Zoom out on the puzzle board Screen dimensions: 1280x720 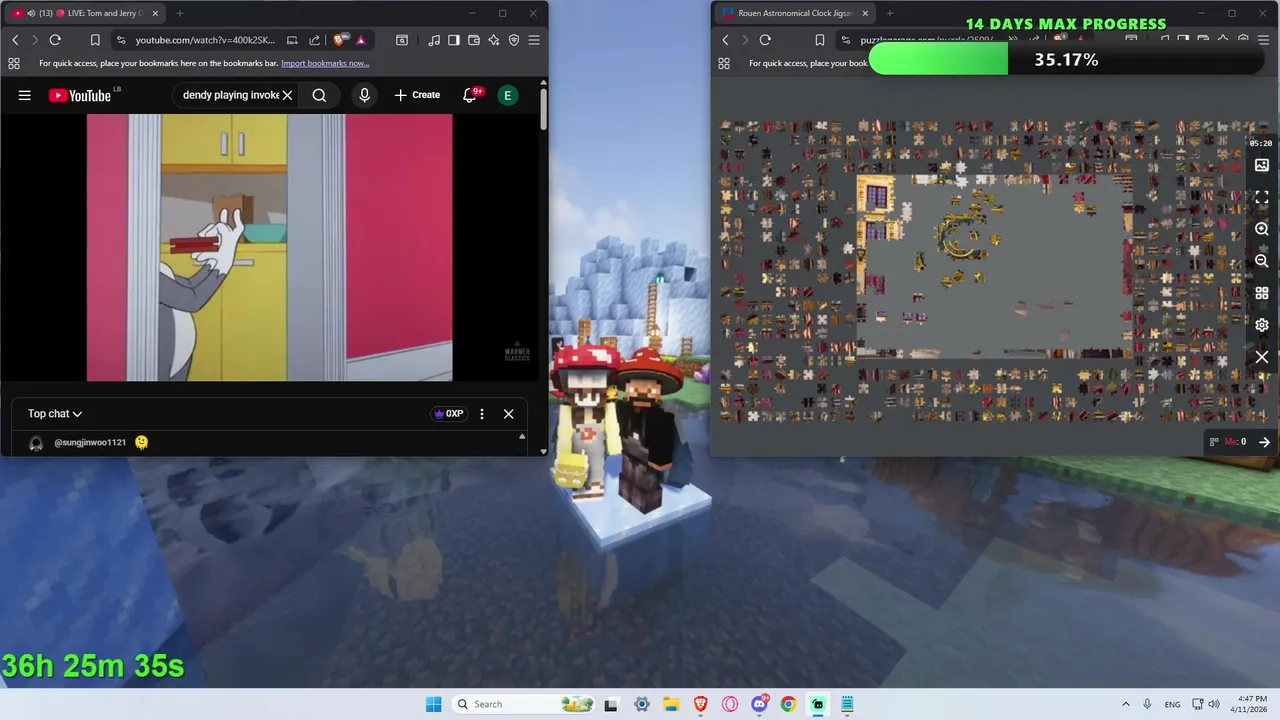pos(1262,261)
